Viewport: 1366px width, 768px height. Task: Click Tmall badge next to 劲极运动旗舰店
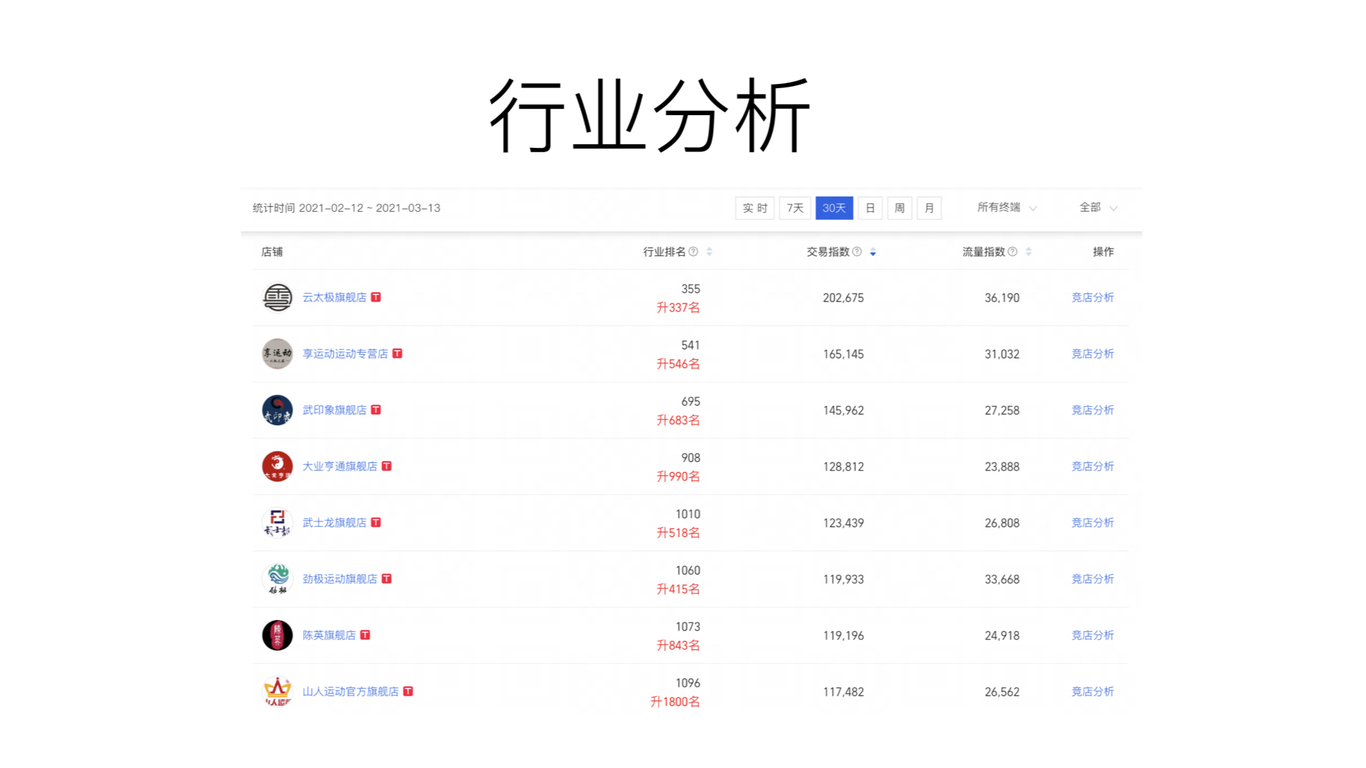(386, 579)
